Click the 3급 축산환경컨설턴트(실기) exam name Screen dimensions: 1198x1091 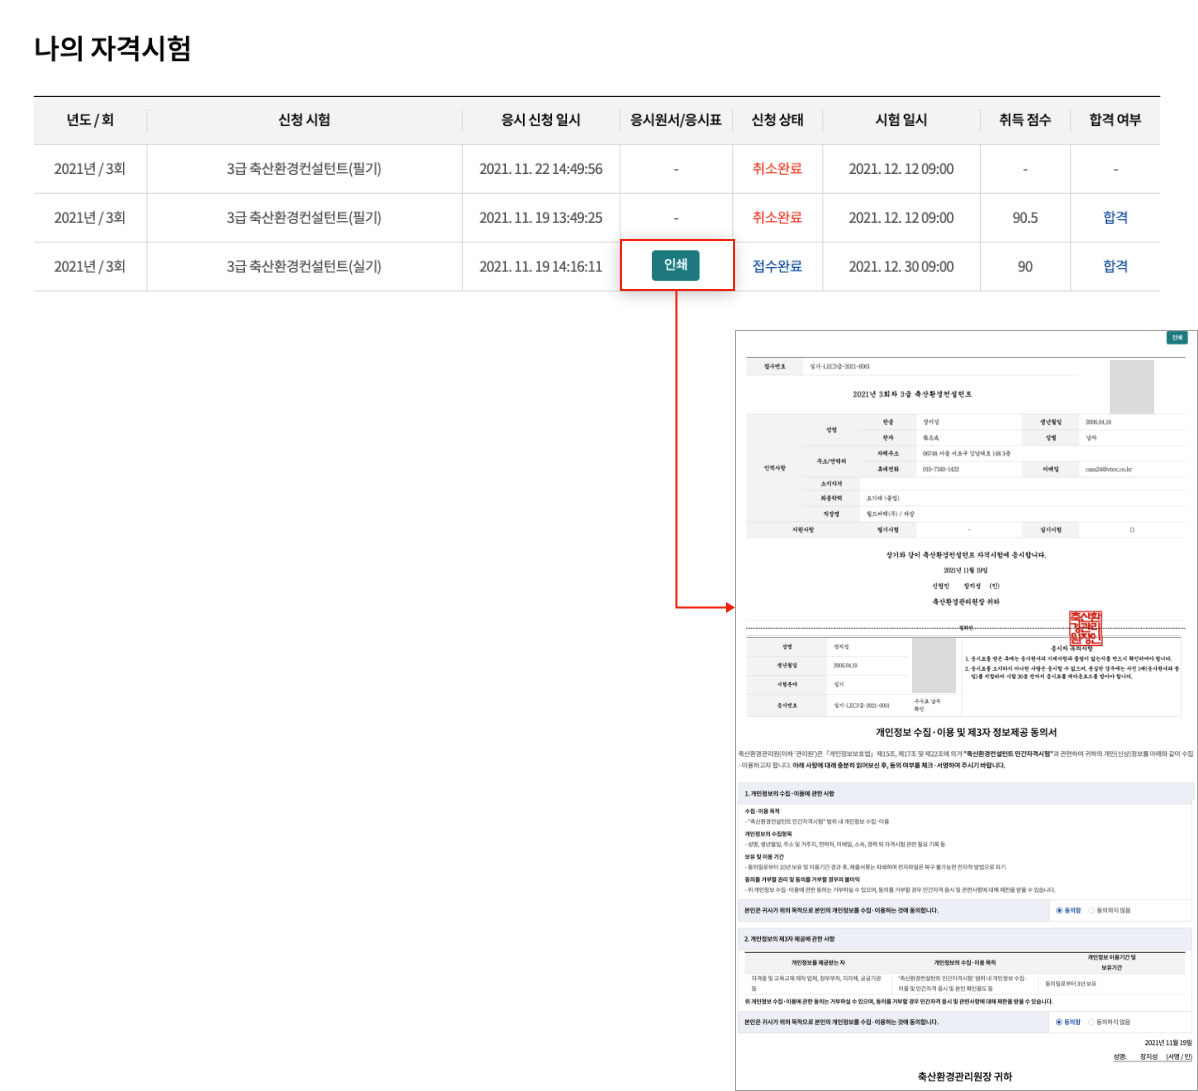(304, 266)
